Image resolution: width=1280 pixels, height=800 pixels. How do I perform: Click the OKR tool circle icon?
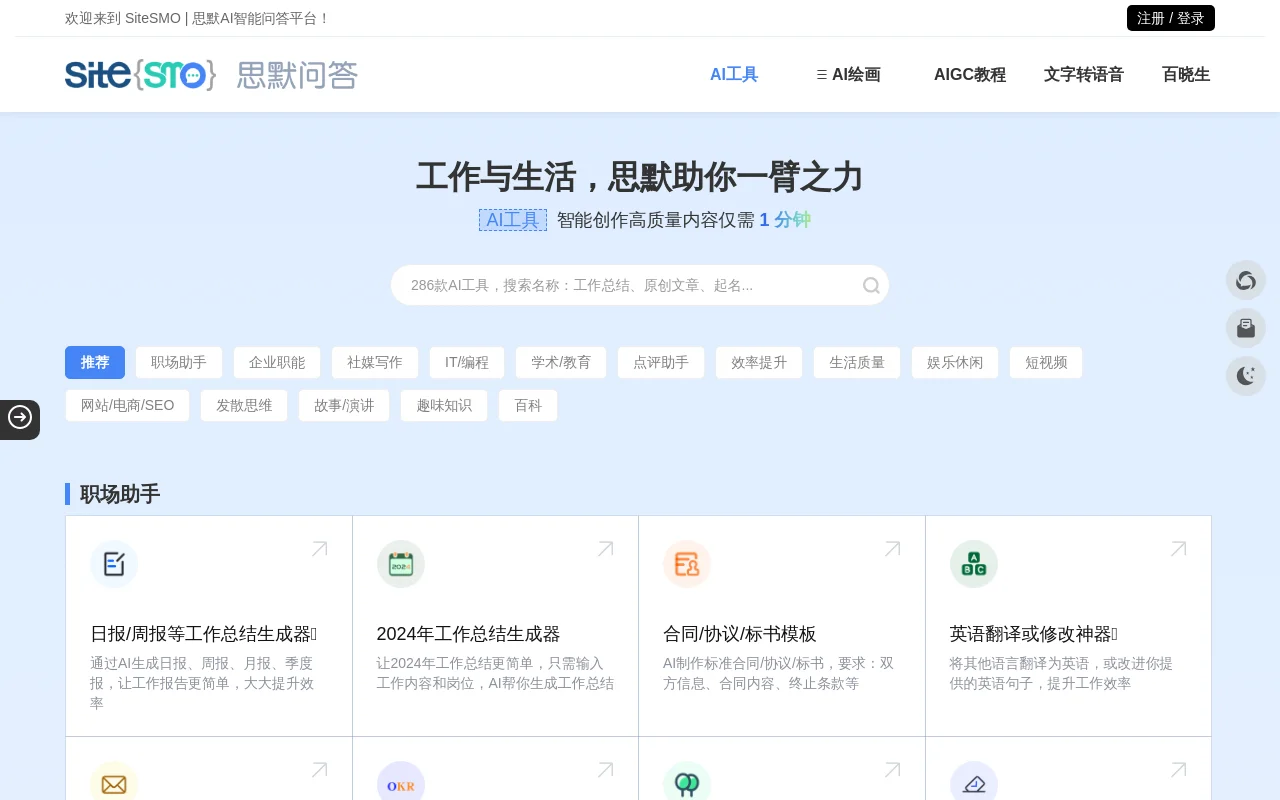(400, 784)
